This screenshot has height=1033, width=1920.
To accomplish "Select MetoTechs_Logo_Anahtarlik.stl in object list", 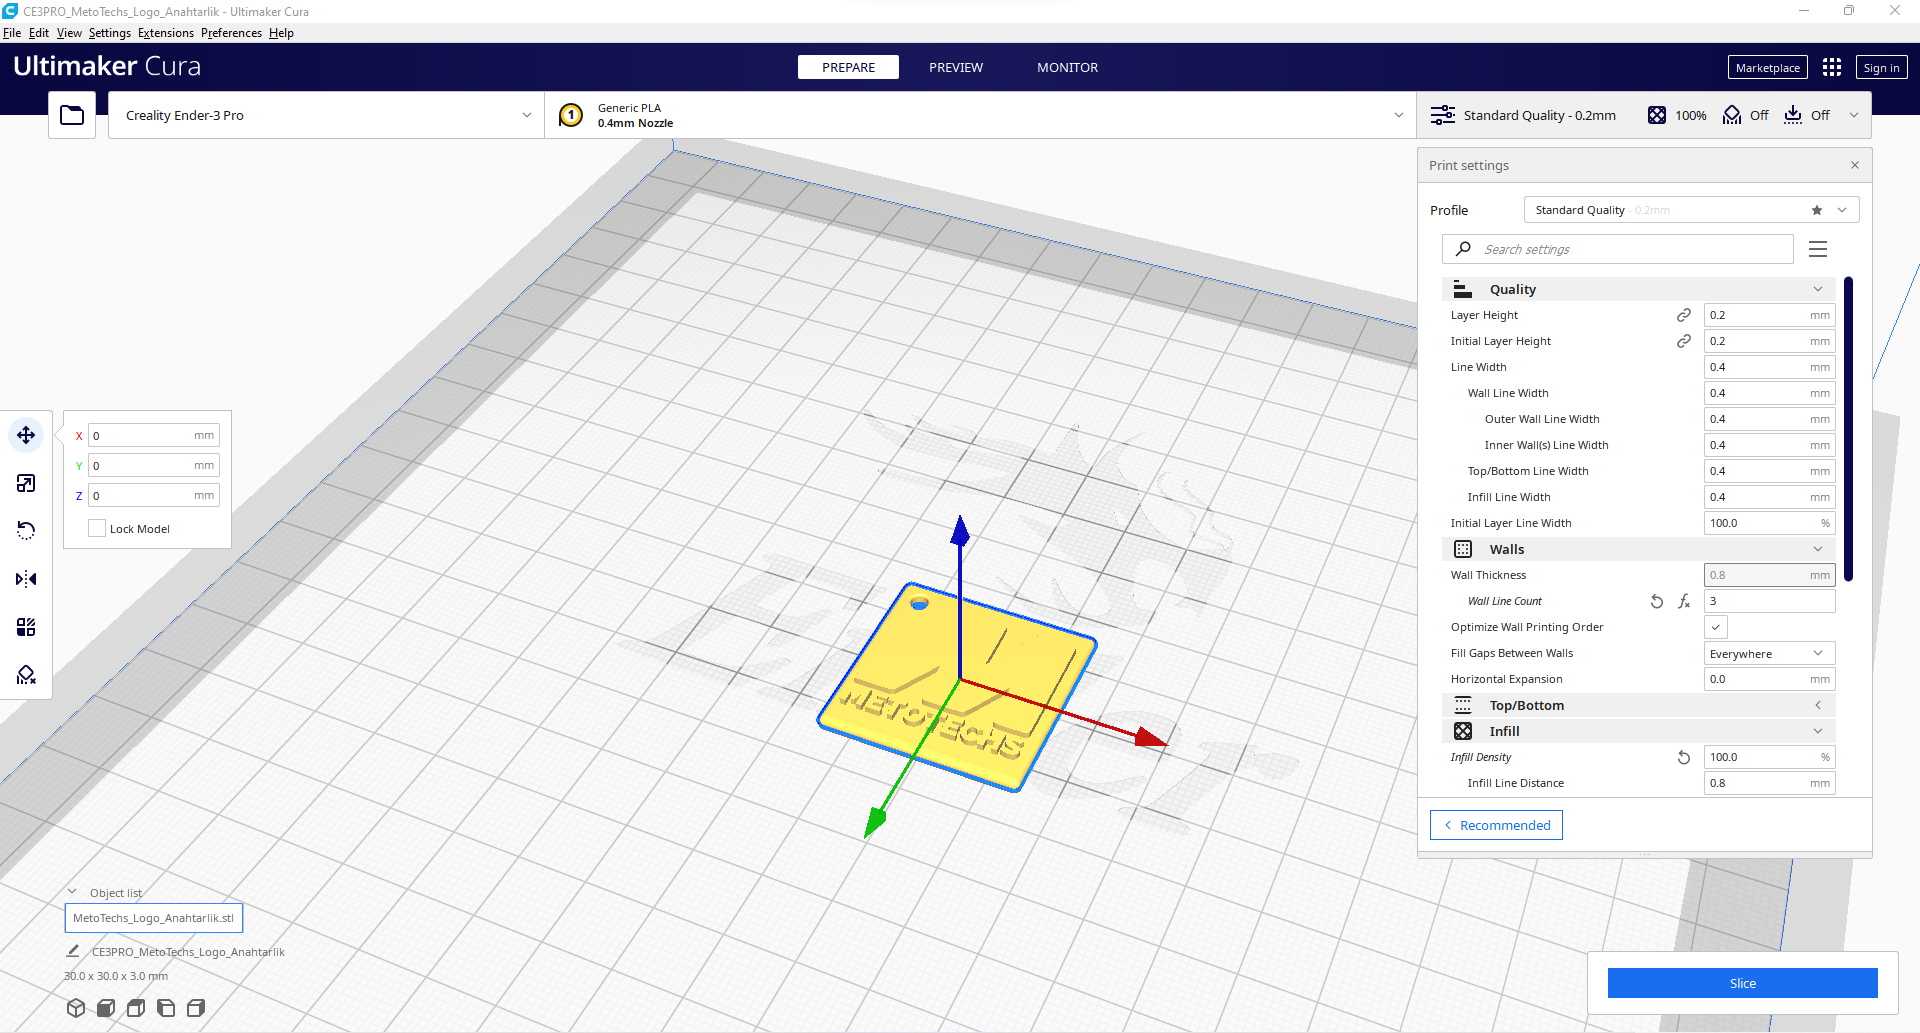I will pos(154,917).
